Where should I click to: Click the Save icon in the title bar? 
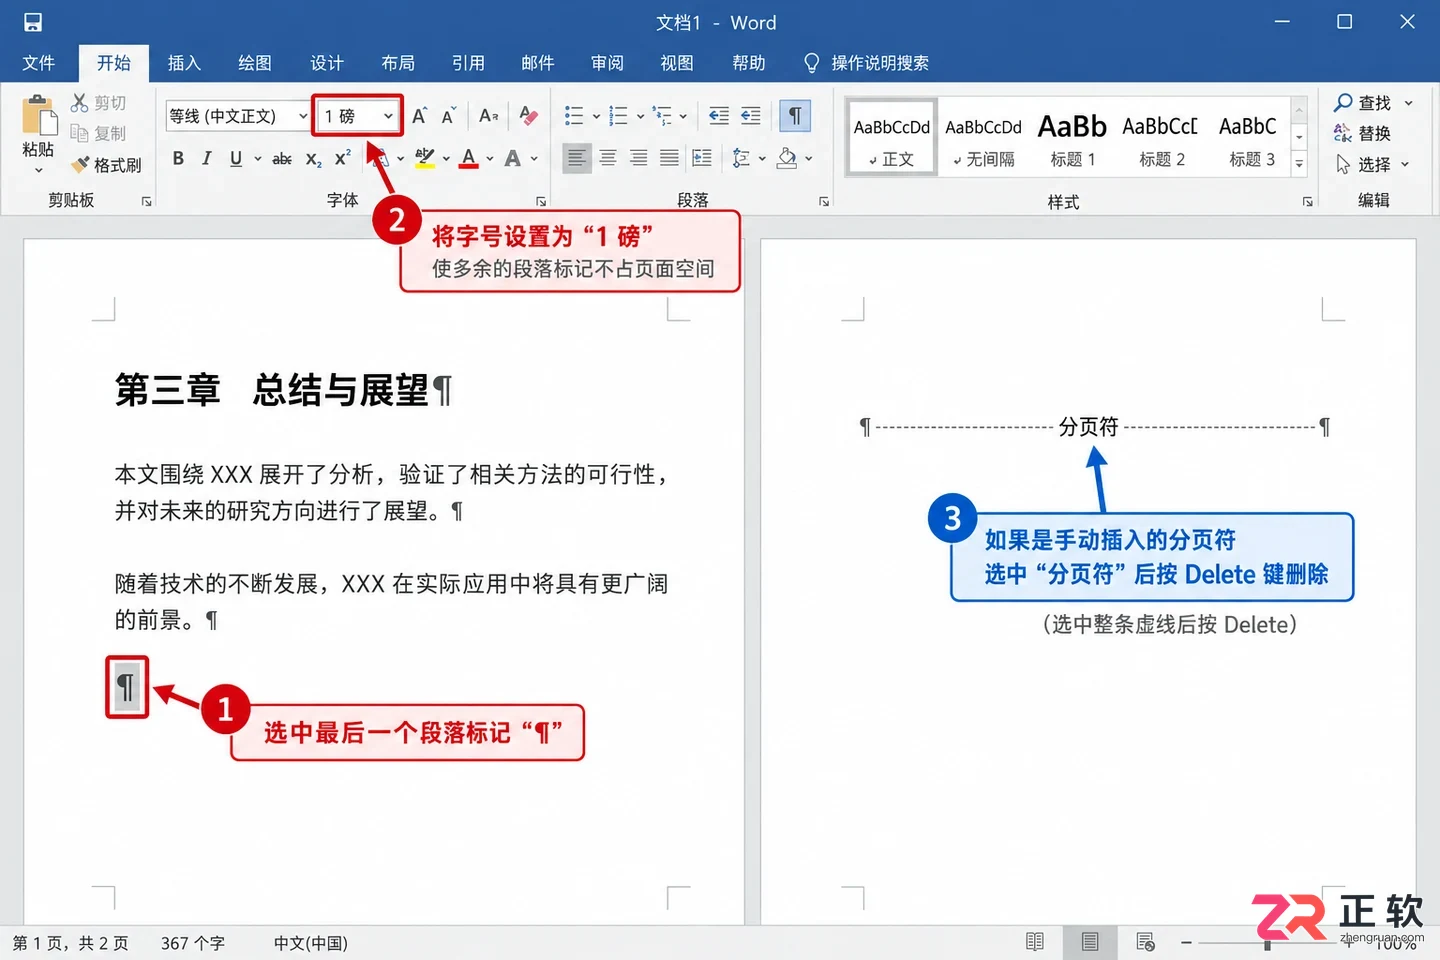(x=33, y=22)
